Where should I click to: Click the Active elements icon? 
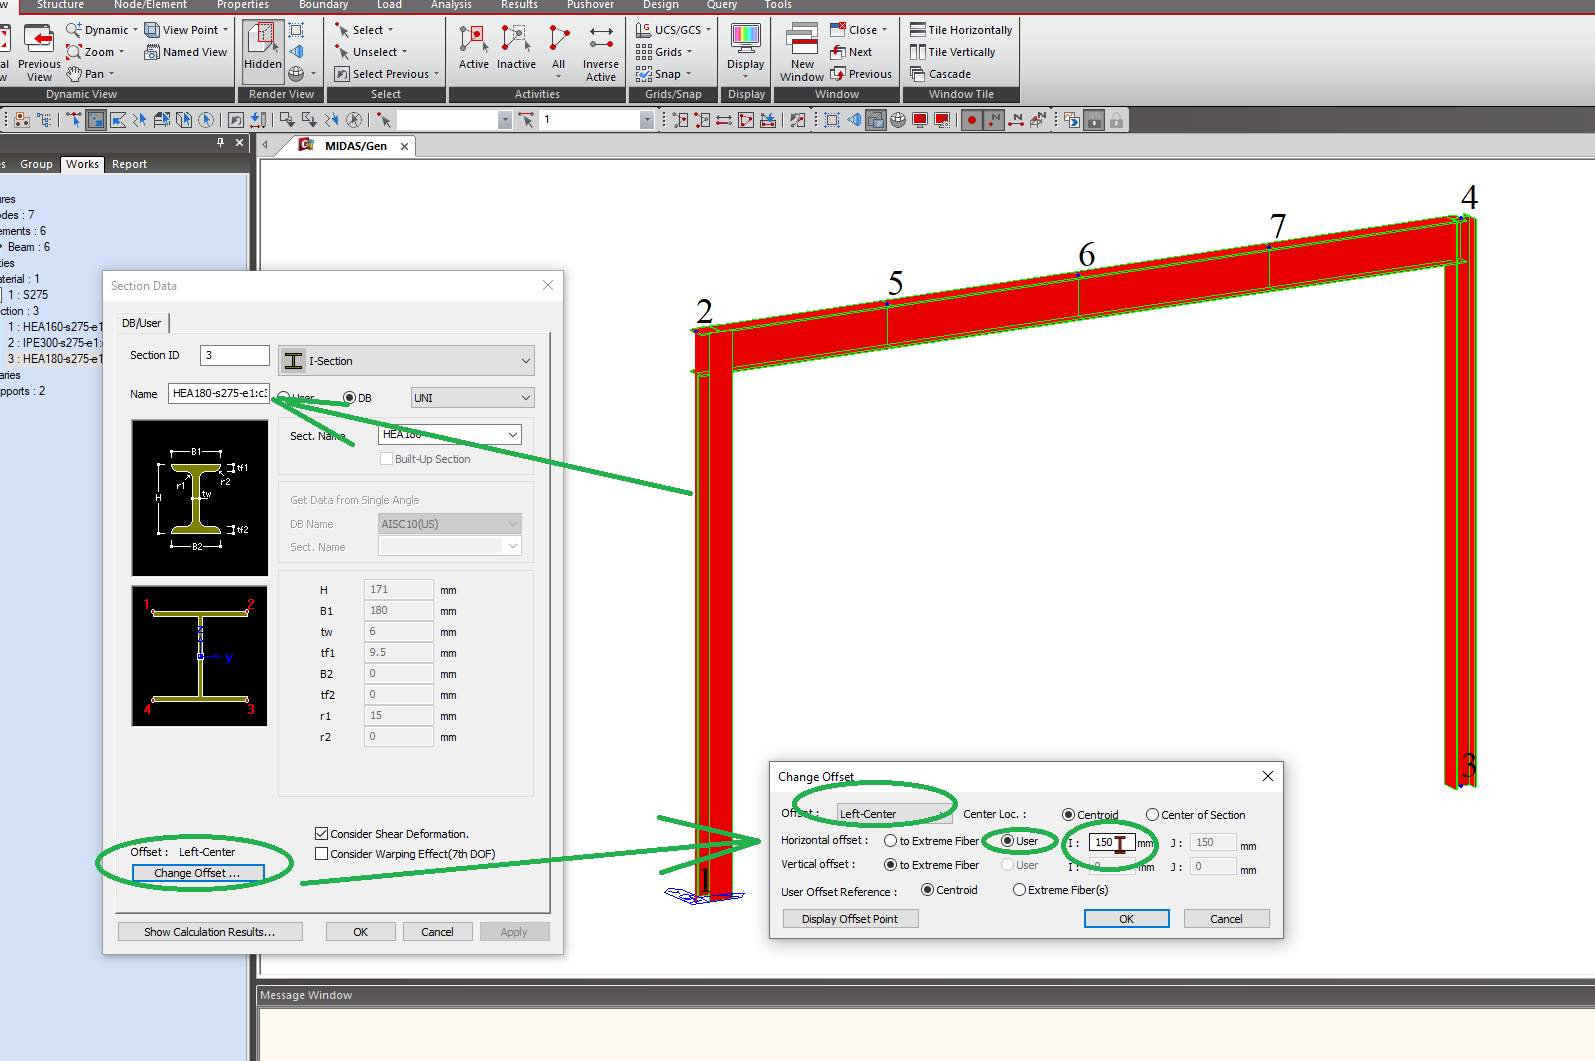[x=474, y=40]
